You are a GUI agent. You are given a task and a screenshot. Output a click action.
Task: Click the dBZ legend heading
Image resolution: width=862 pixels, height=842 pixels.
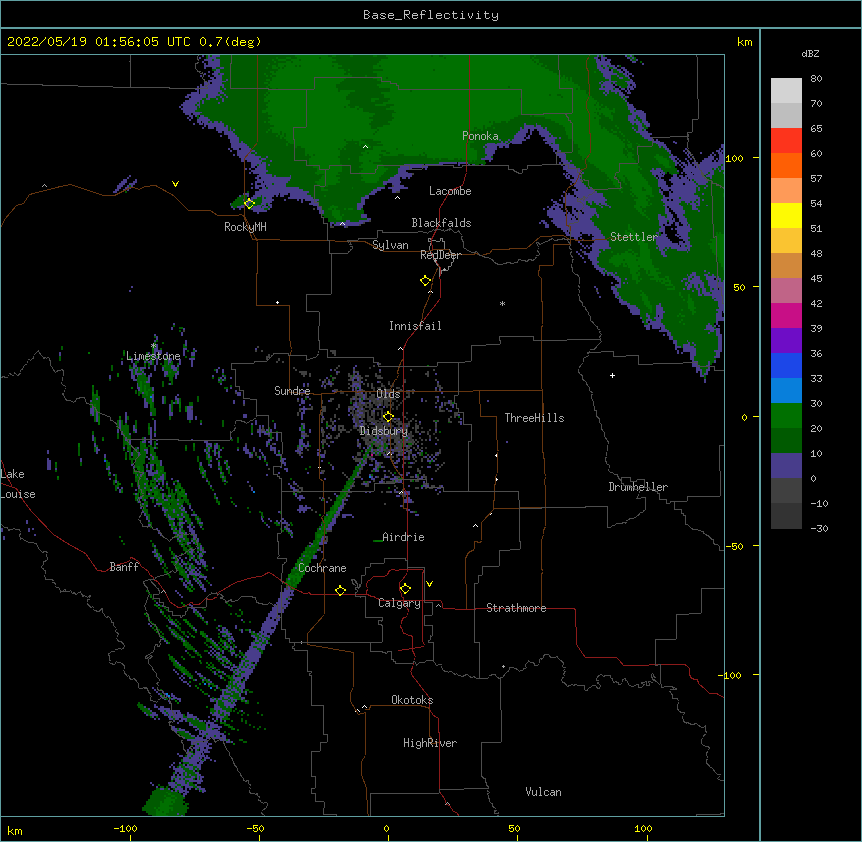810,54
